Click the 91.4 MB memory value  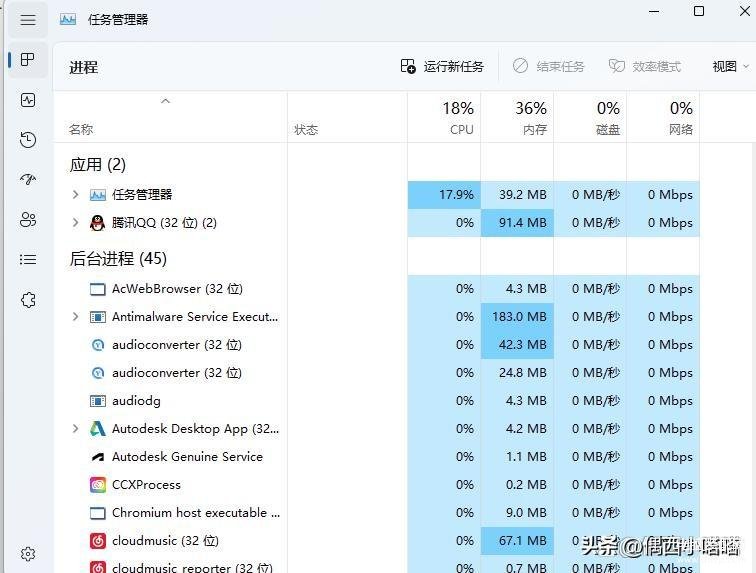pyautogui.click(x=523, y=223)
